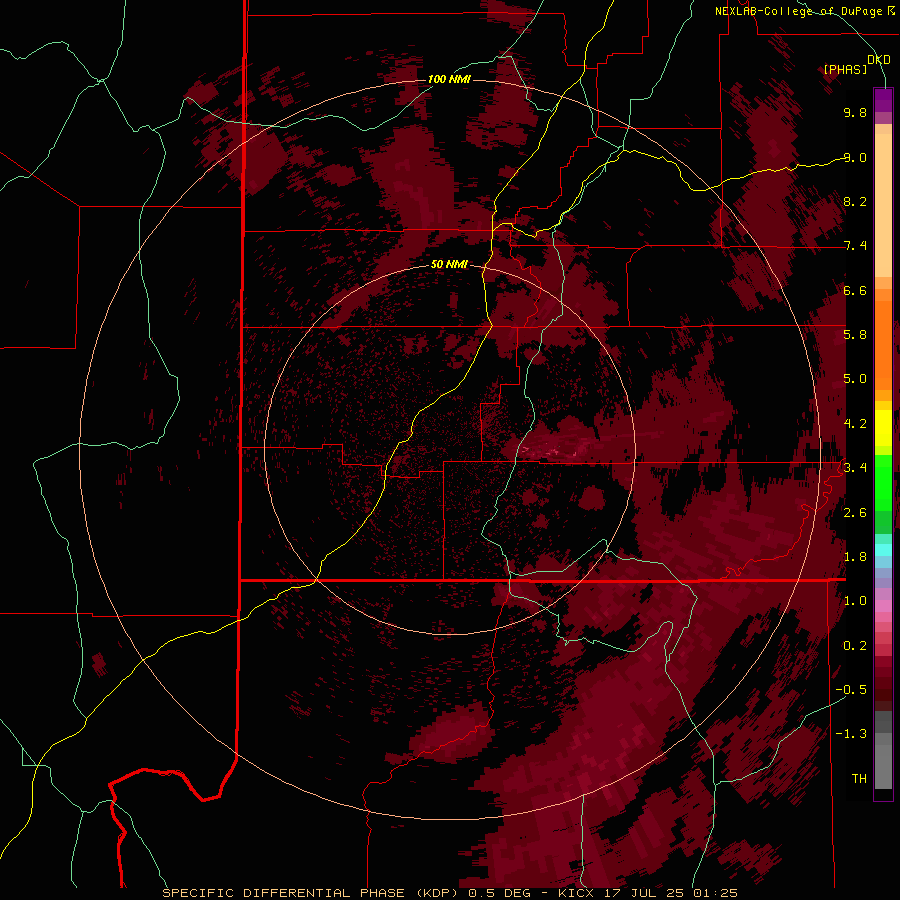
Task: Select the 9.8 value on the scale
Action: (855, 112)
